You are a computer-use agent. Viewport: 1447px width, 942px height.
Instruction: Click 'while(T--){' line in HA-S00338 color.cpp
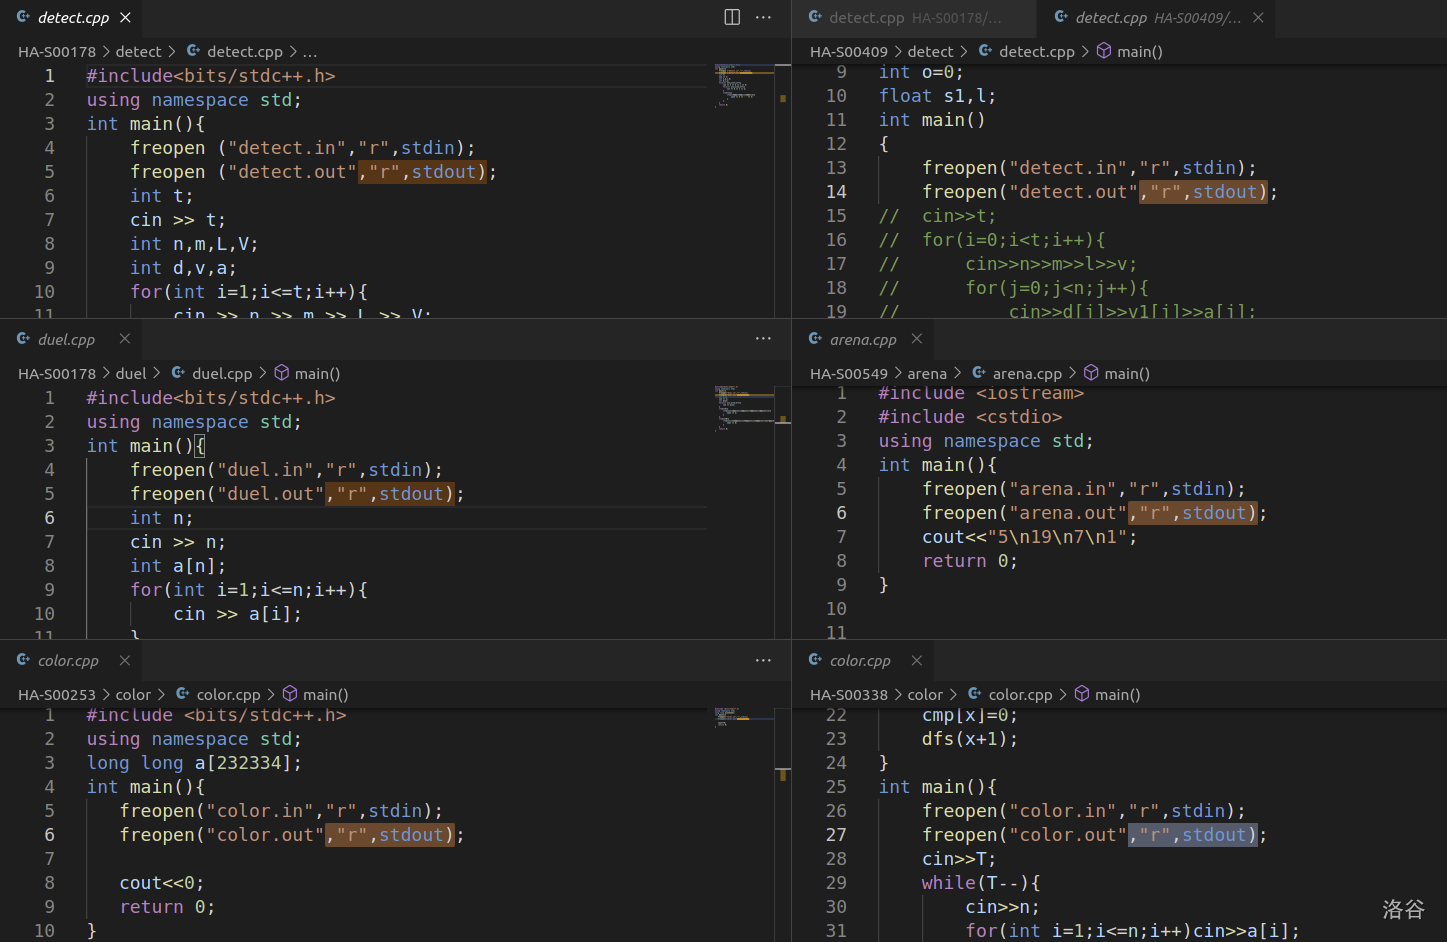coord(981,883)
